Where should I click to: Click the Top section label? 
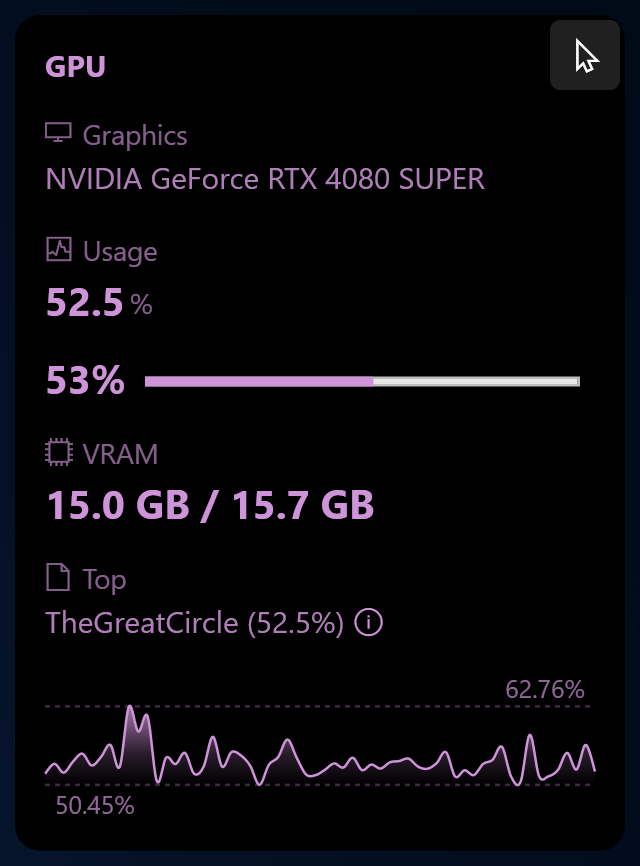(x=105, y=579)
